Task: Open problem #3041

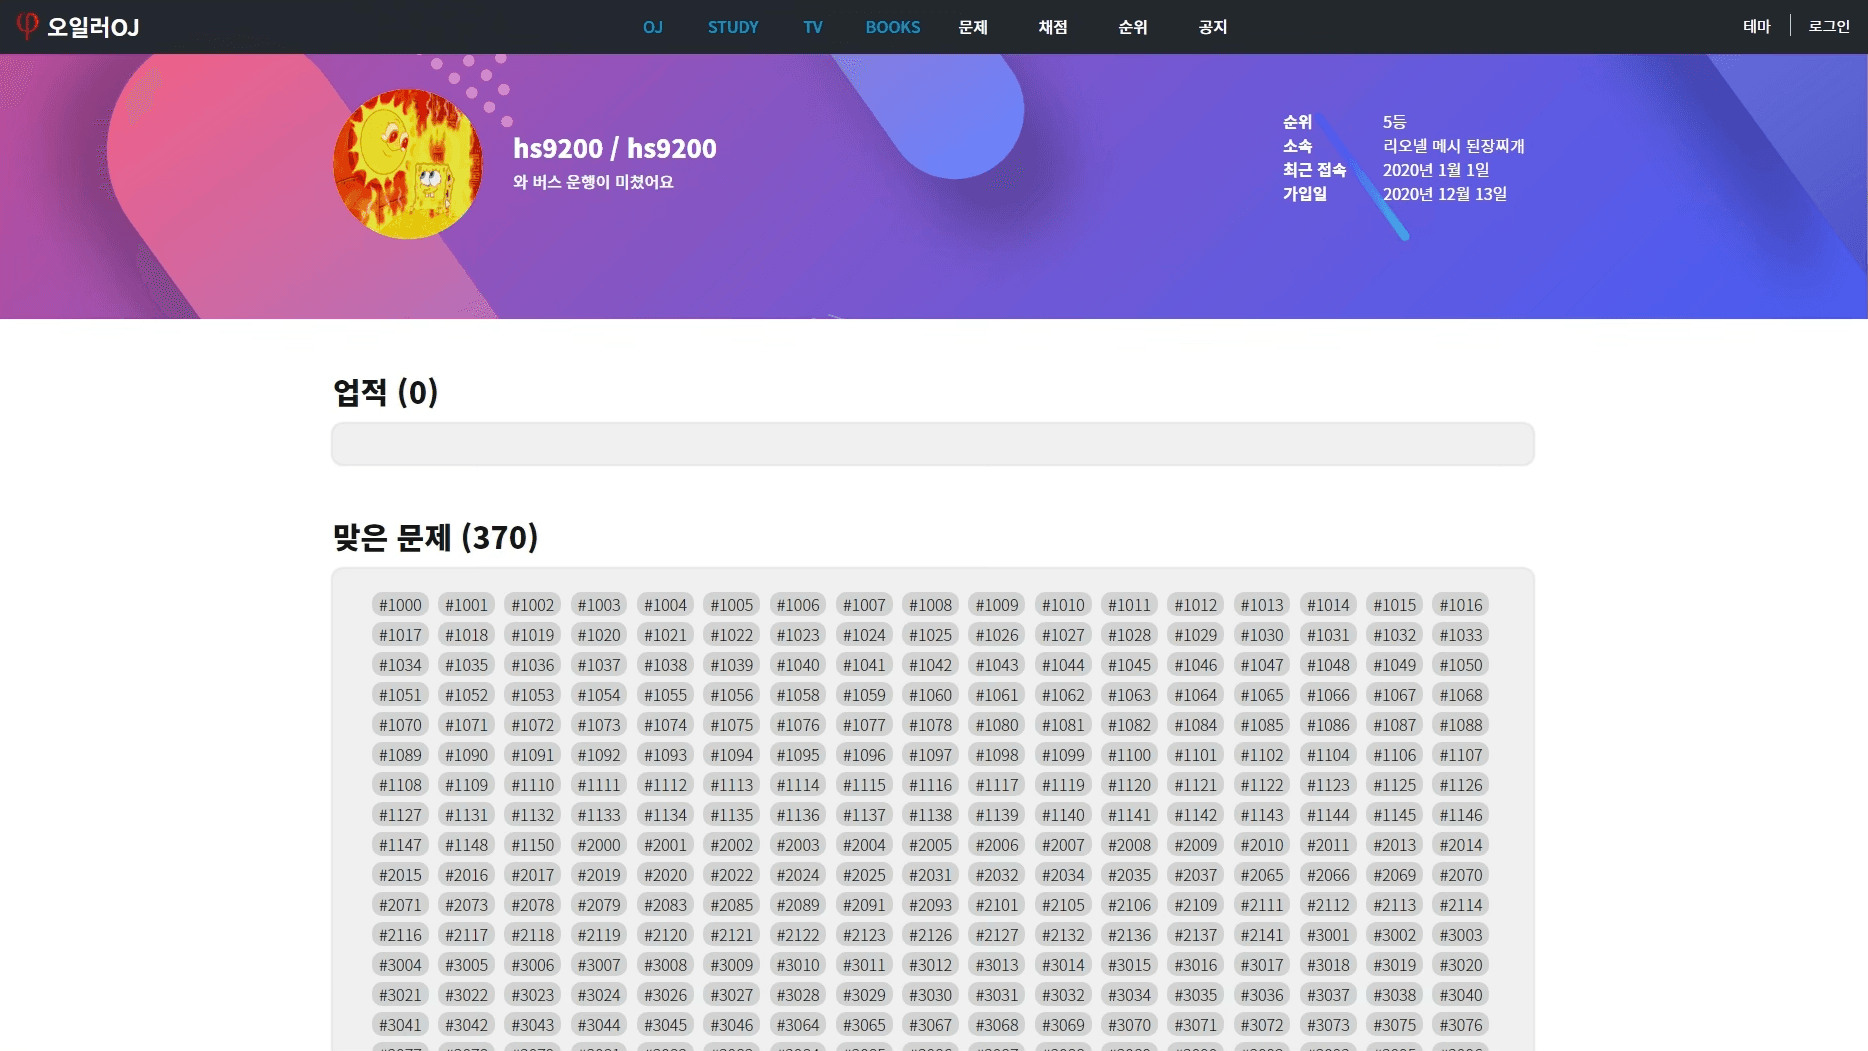Action: 400,1025
